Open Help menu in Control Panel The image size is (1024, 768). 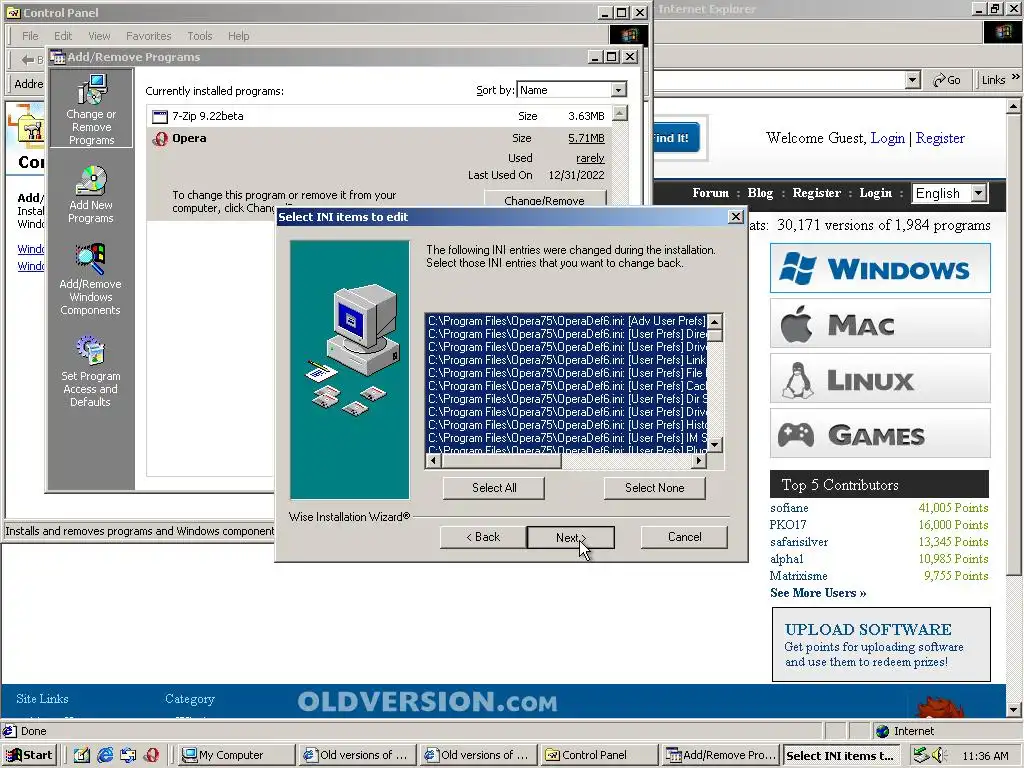[x=238, y=36]
